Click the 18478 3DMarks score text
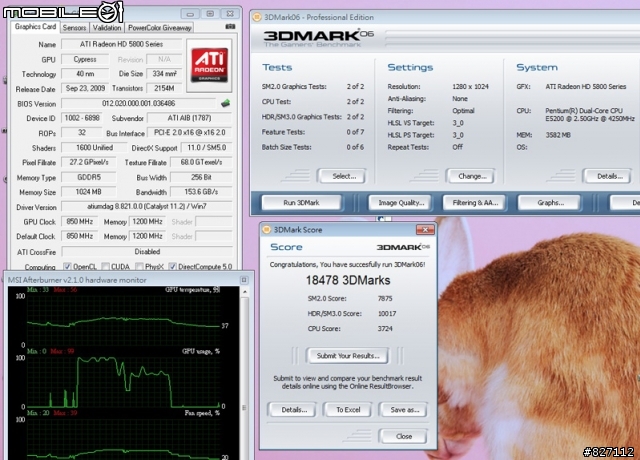 348,280
